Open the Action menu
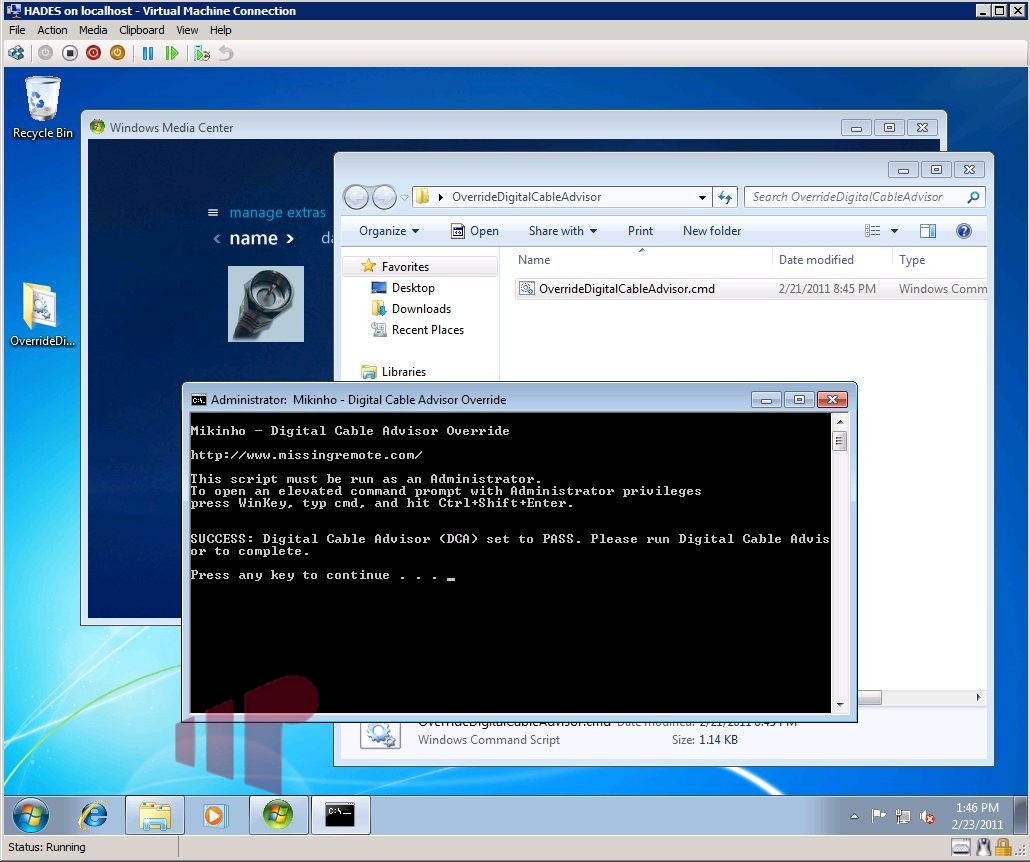Screen dimensions: 1030x862 (x=52, y=30)
